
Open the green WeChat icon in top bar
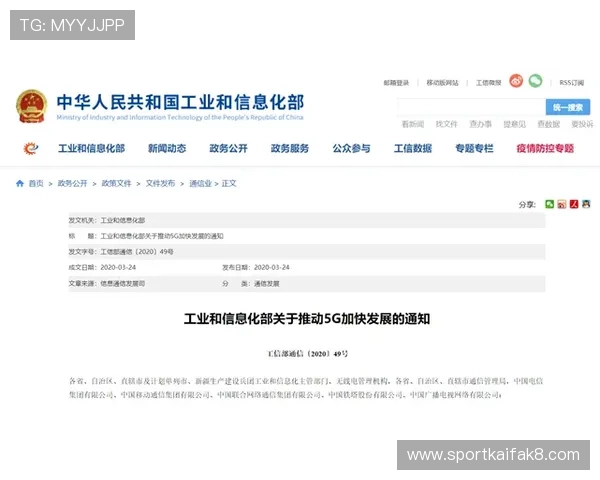535,81
